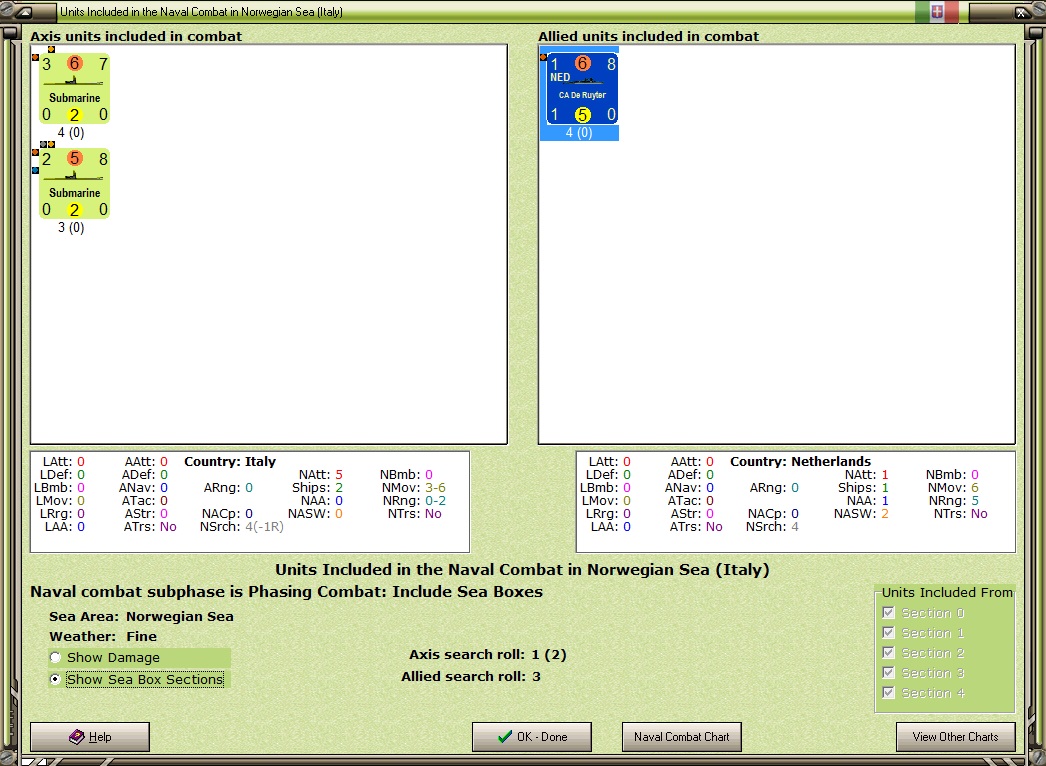Open View Other Charts
Image resolution: width=1046 pixels, height=766 pixels.
[955, 737]
